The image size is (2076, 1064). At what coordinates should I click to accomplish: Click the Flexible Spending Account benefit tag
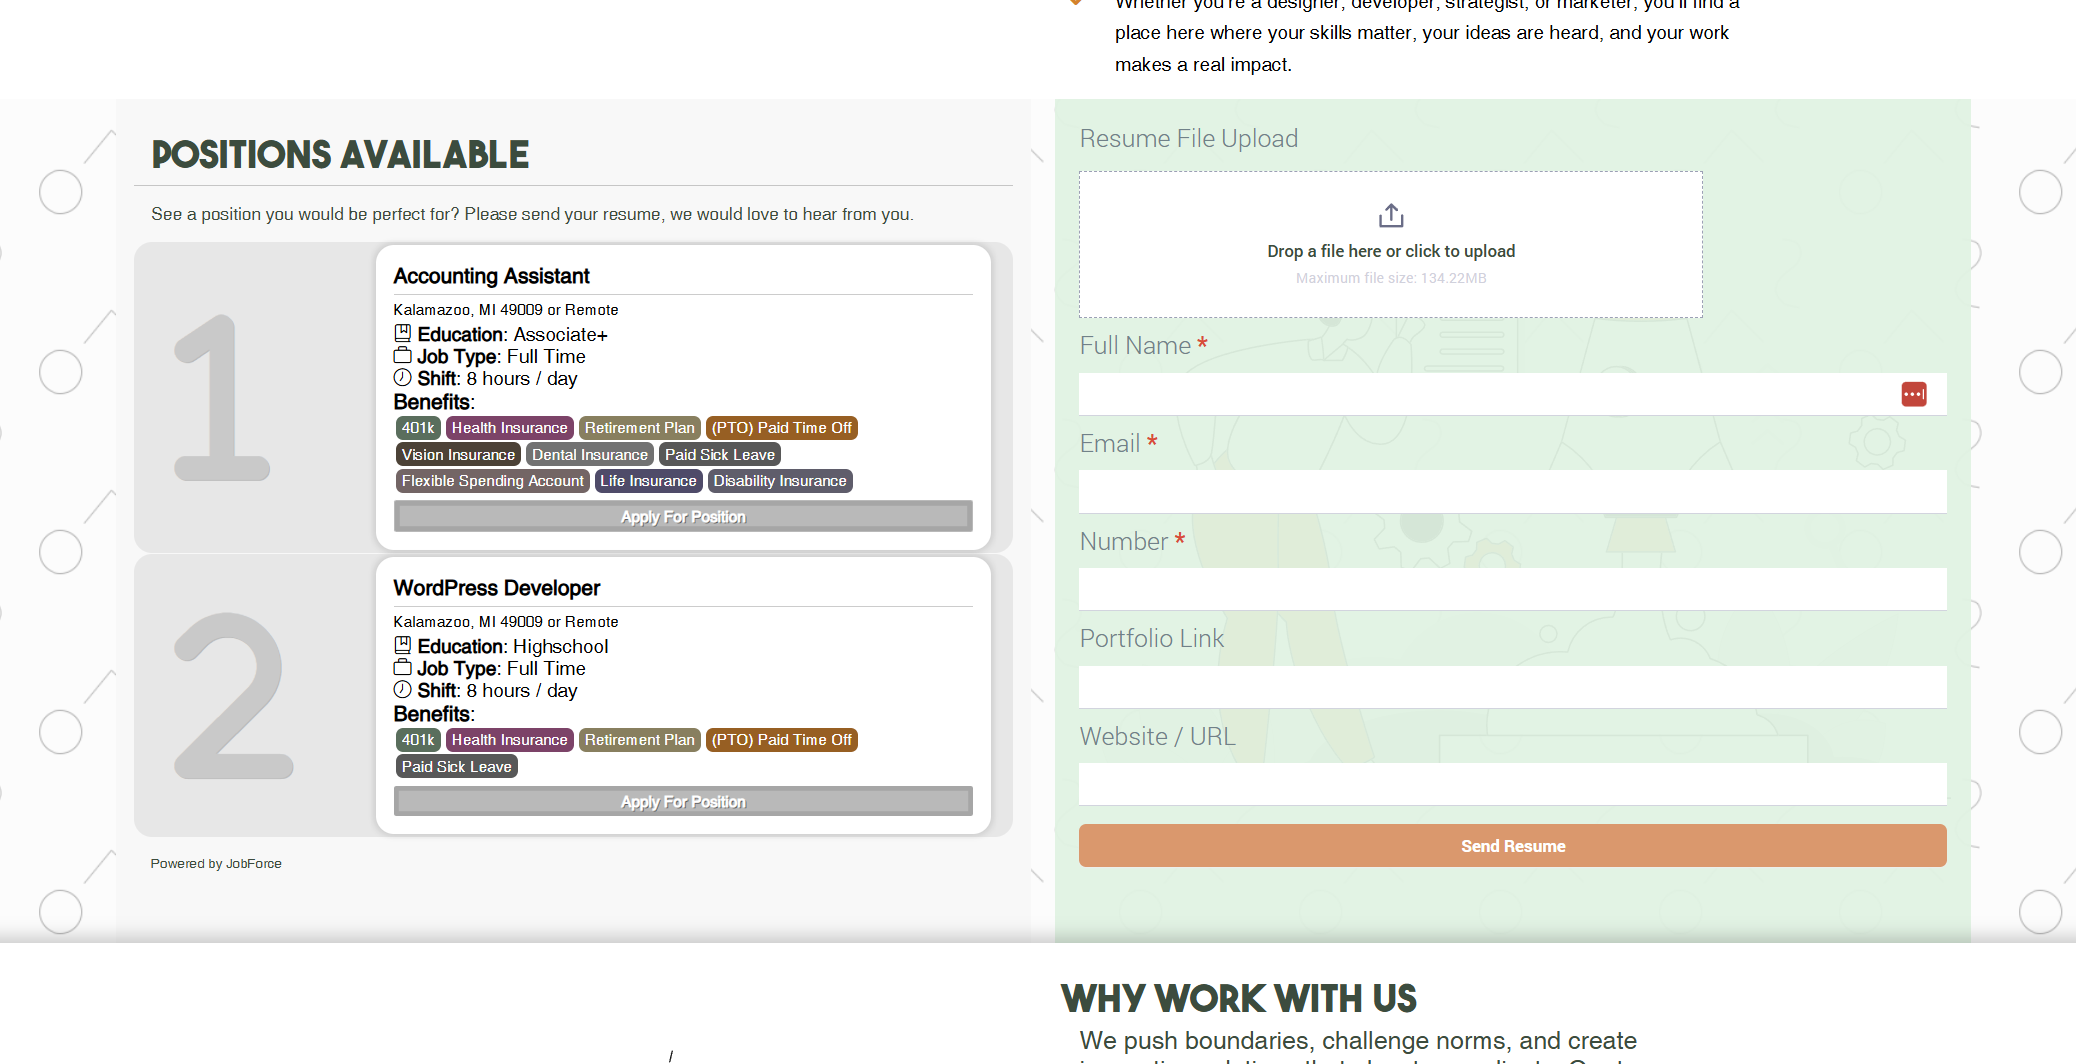[492, 481]
